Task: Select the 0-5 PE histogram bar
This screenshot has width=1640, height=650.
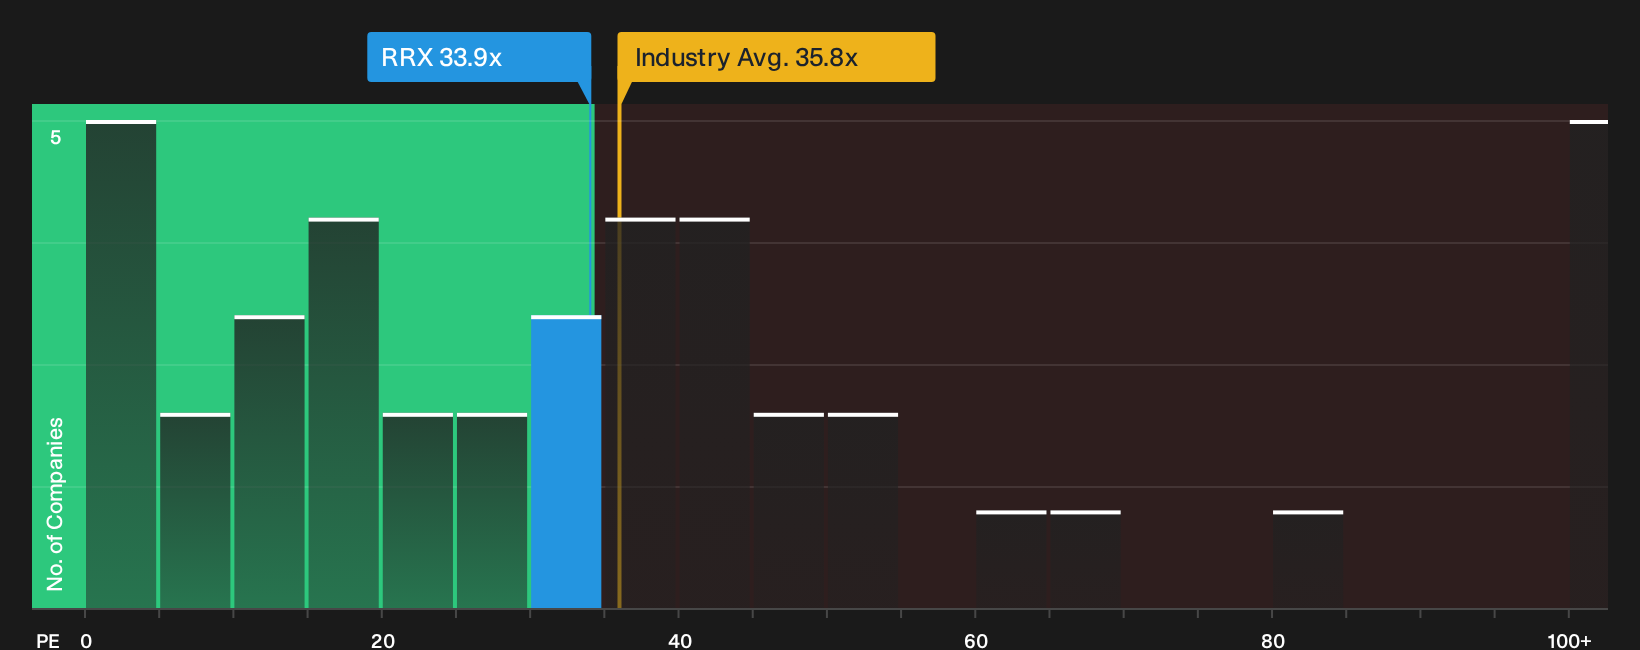Action: [121, 364]
